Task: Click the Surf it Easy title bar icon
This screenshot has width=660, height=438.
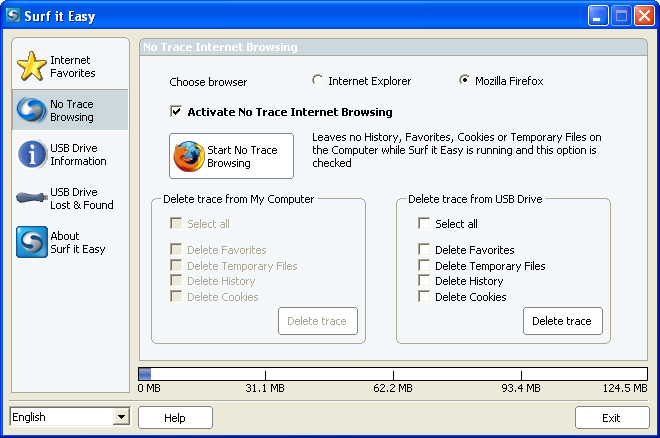Action: click(13, 16)
